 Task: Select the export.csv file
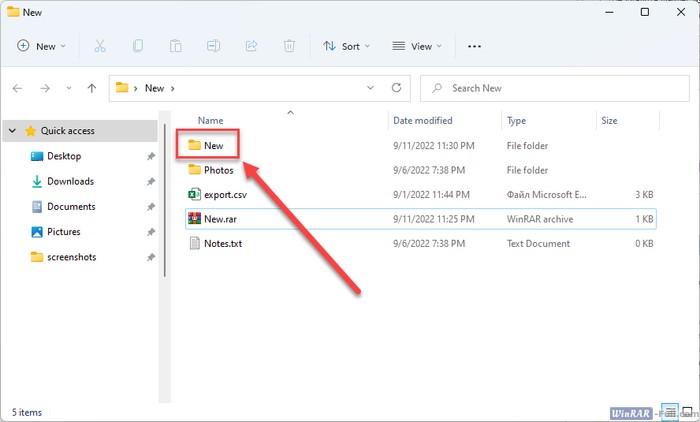pos(224,194)
